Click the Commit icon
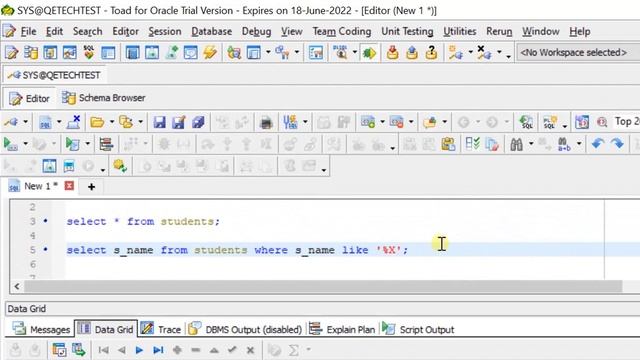The height and width of the screenshot is (360, 640). pos(392,53)
